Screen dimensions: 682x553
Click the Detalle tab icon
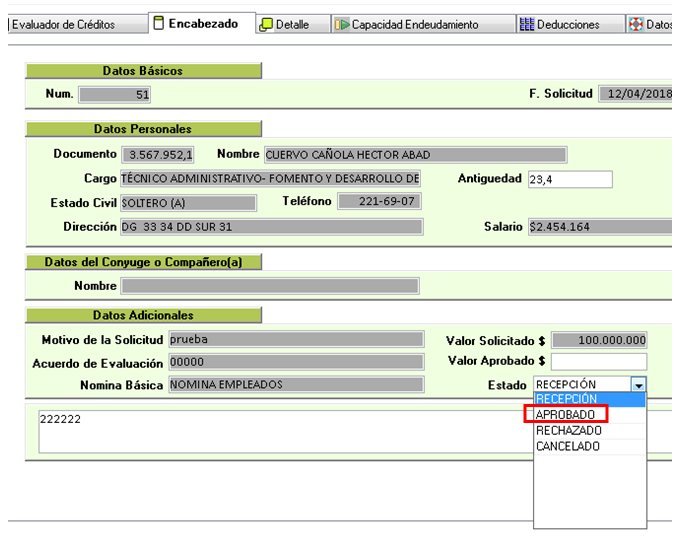[x=266, y=24]
